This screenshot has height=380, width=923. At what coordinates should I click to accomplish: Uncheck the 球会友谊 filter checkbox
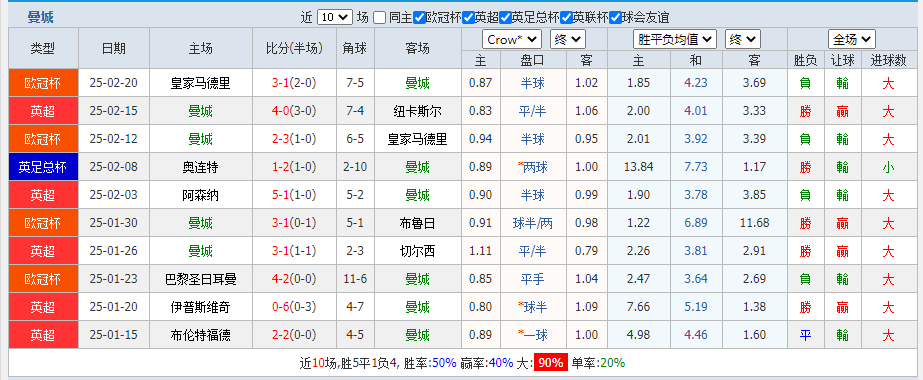pyautogui.click(x=615, y=18)
